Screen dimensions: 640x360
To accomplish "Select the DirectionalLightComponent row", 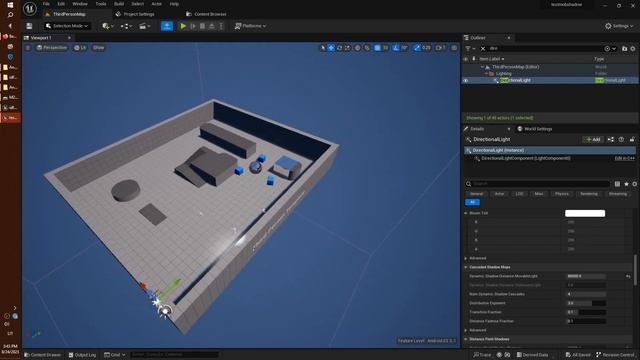I will [550, 158].
